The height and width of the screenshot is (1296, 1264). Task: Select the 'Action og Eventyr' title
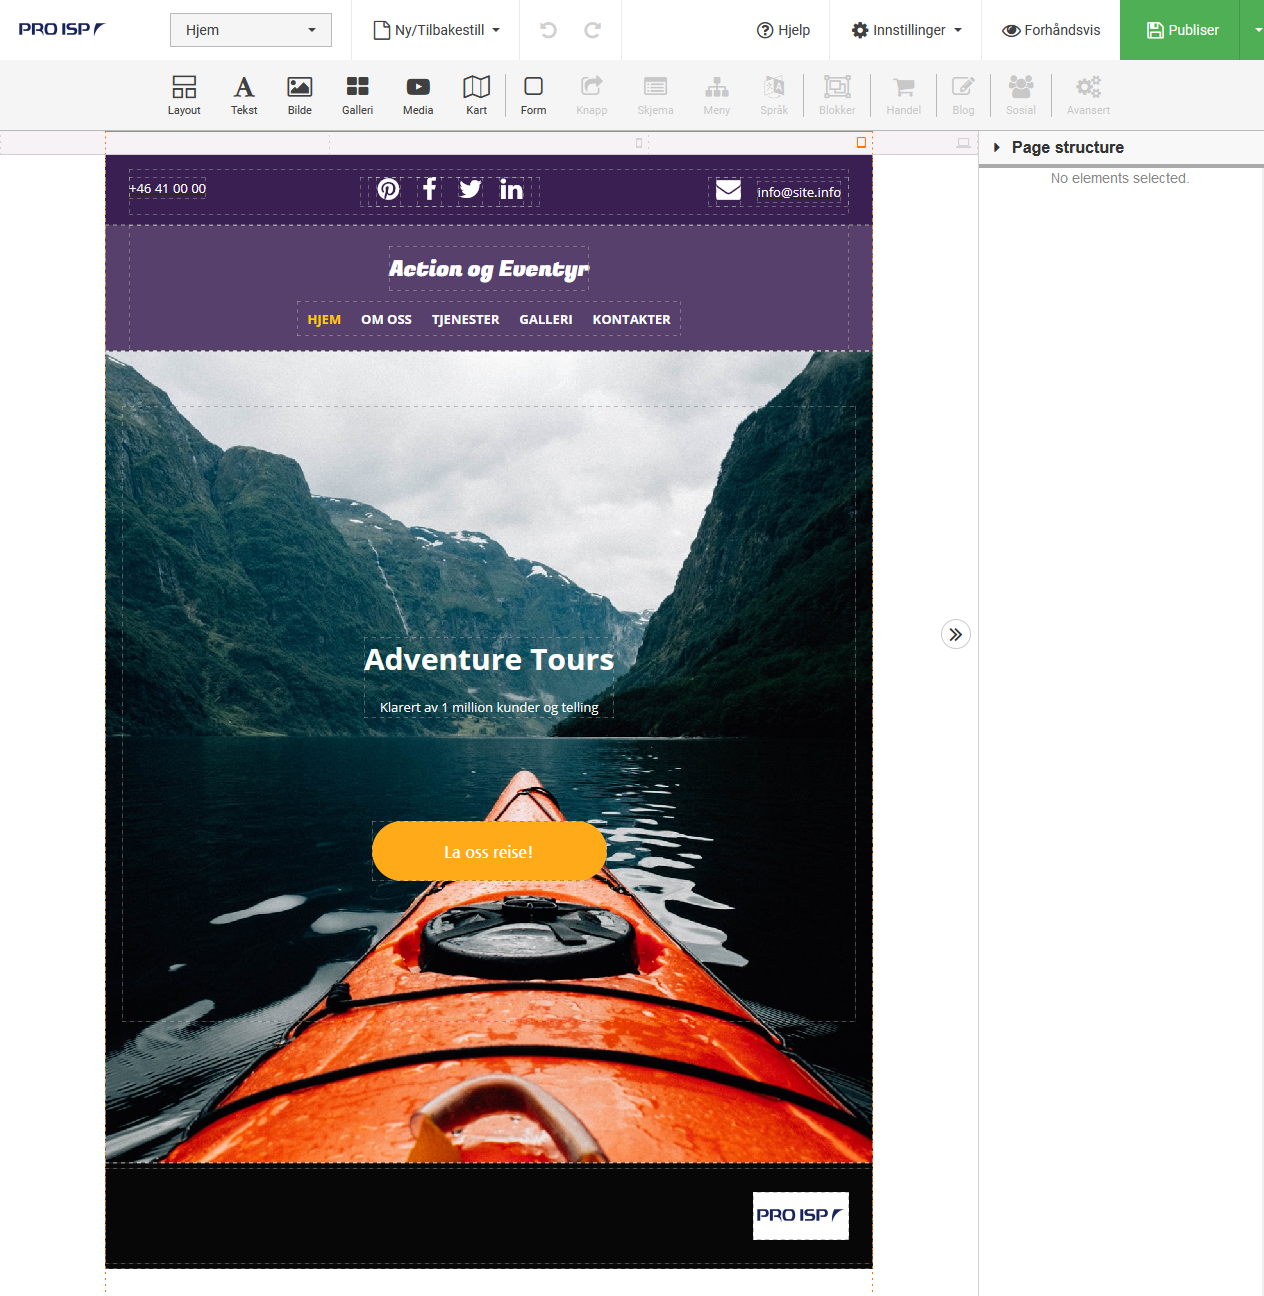pyautogui.click(x=489, y=268)
